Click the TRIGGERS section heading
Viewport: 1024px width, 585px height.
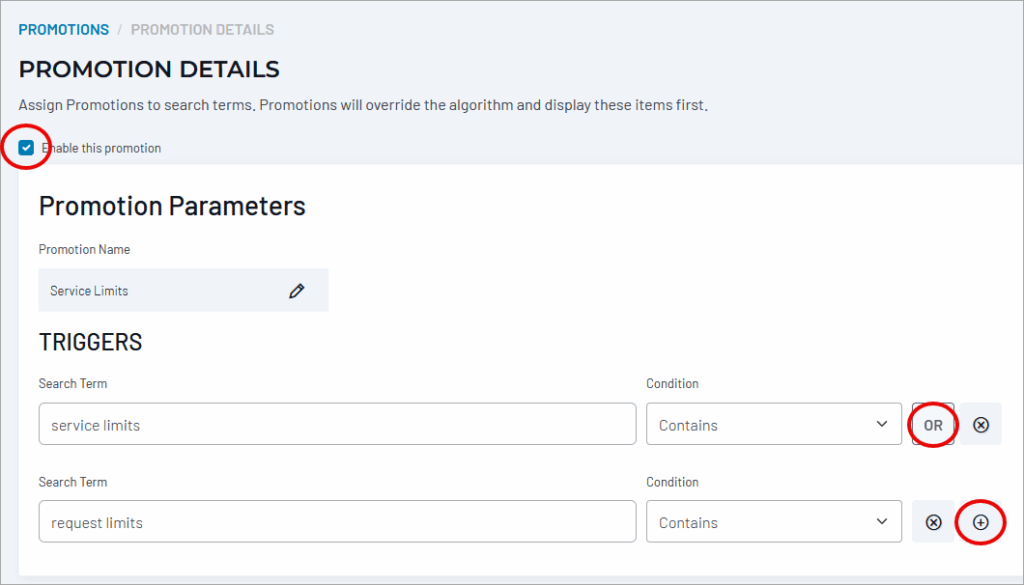[91, 342]
